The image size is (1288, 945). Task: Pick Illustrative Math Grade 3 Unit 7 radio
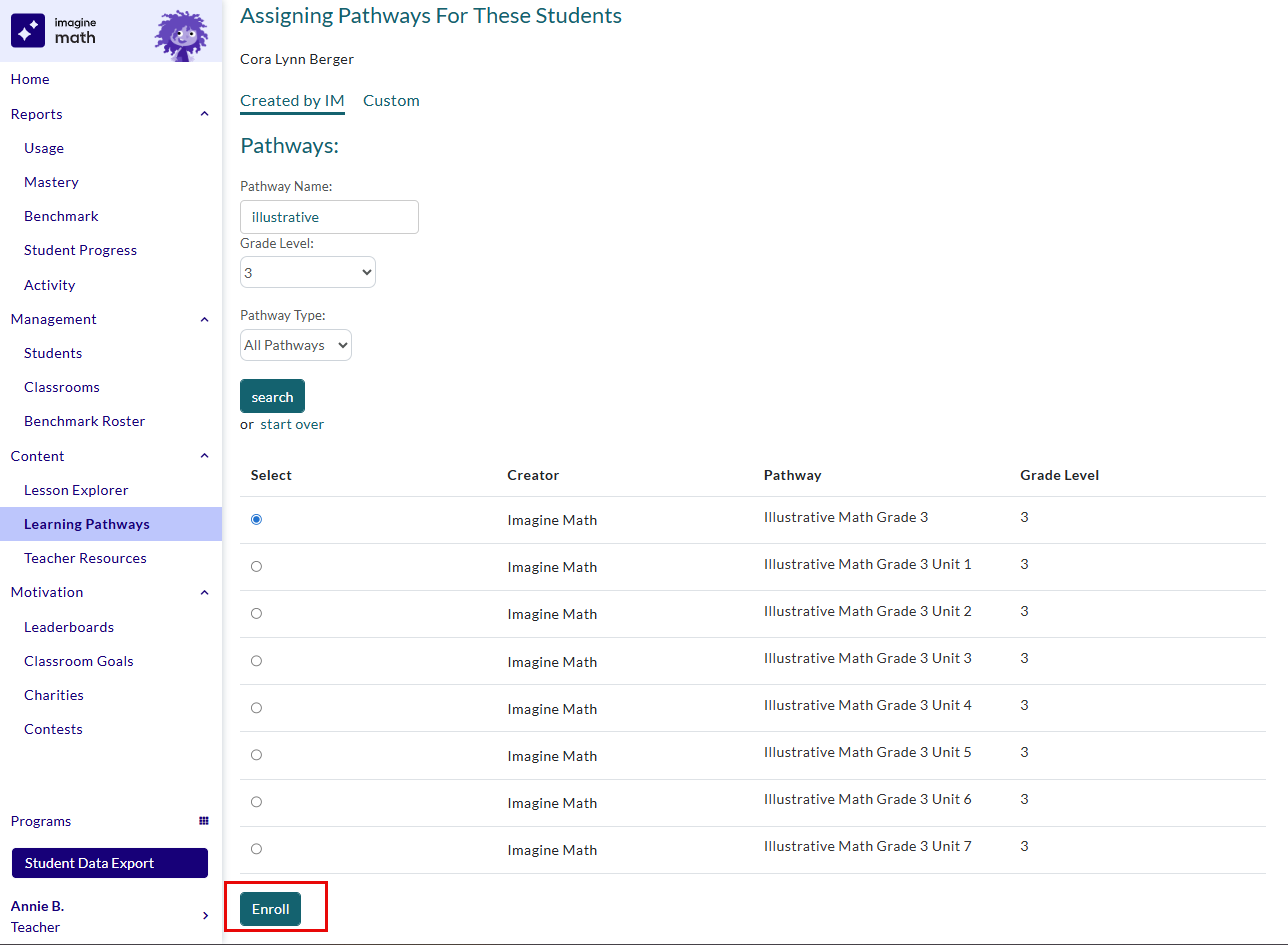(x=257, y=849)
